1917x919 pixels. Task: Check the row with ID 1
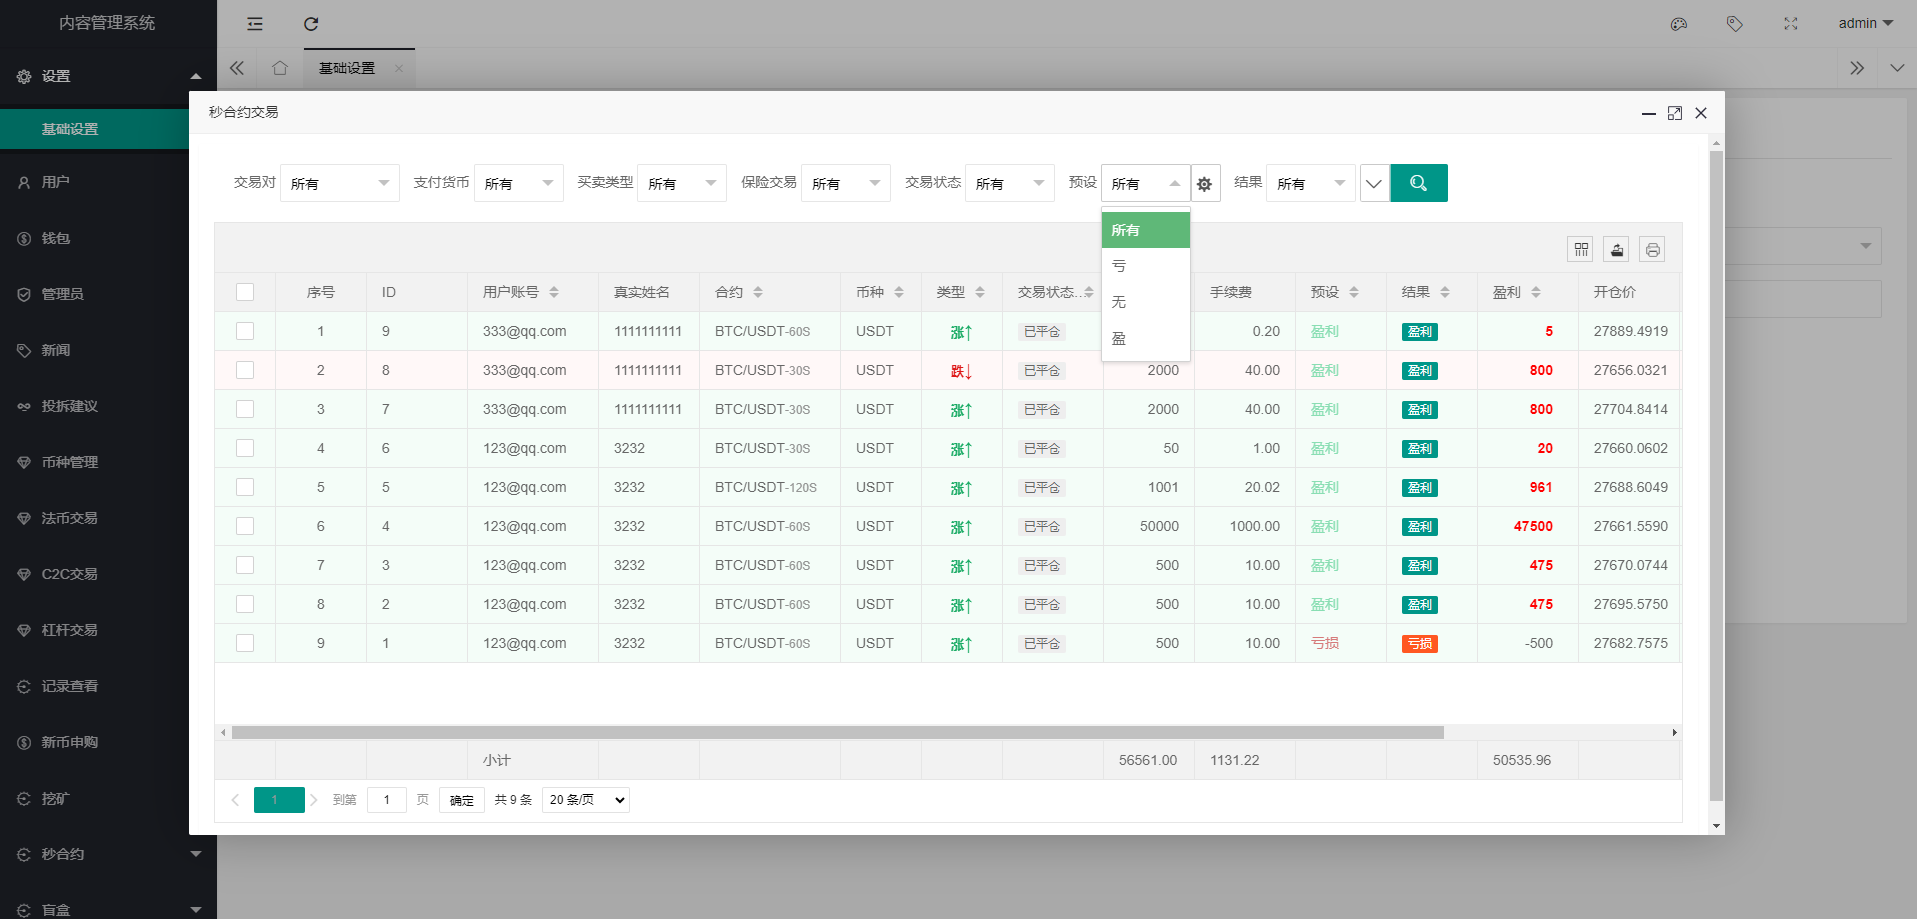point(245,643)
